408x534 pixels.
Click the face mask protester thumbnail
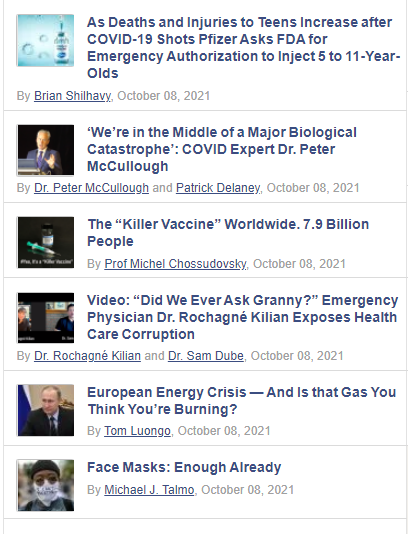pos(45,485)
